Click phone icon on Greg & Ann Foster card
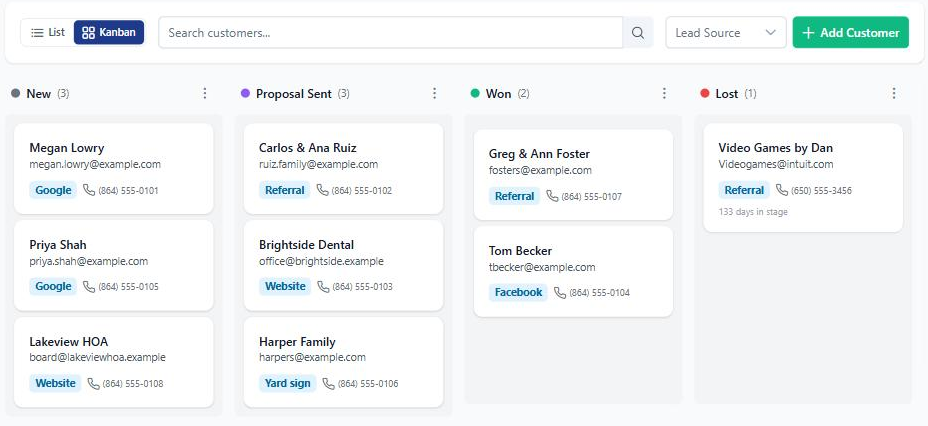This screenshot has width=928, height=426. point(552,196)
